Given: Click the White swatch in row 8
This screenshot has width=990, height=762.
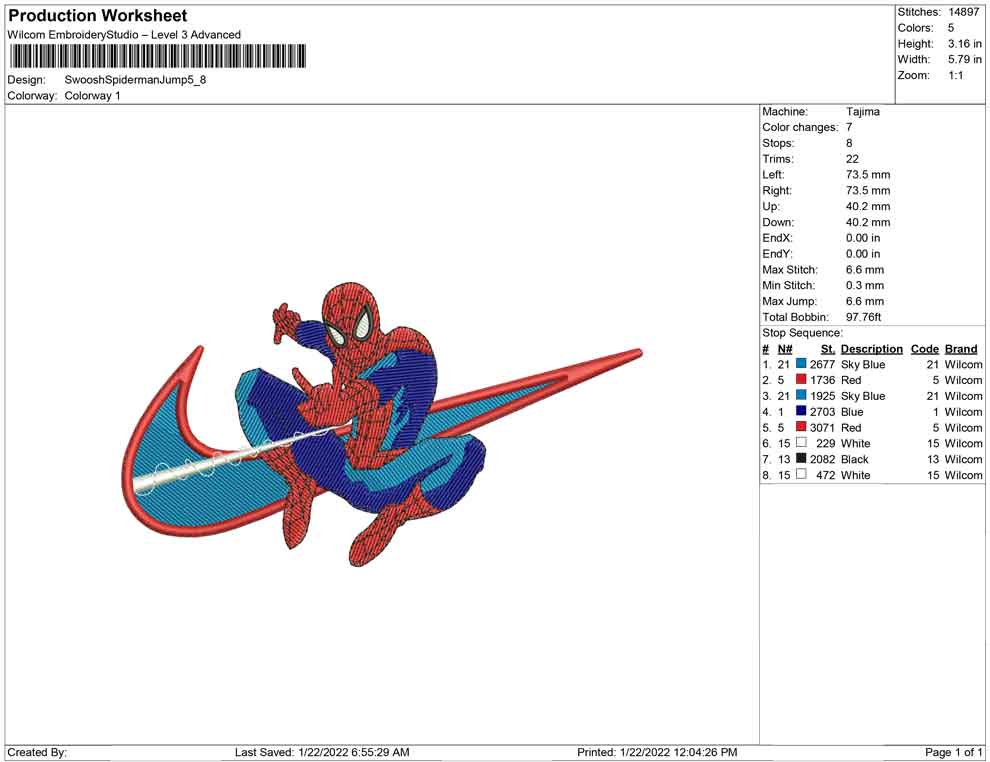Looking at the screenshot, I should point(801,474).
